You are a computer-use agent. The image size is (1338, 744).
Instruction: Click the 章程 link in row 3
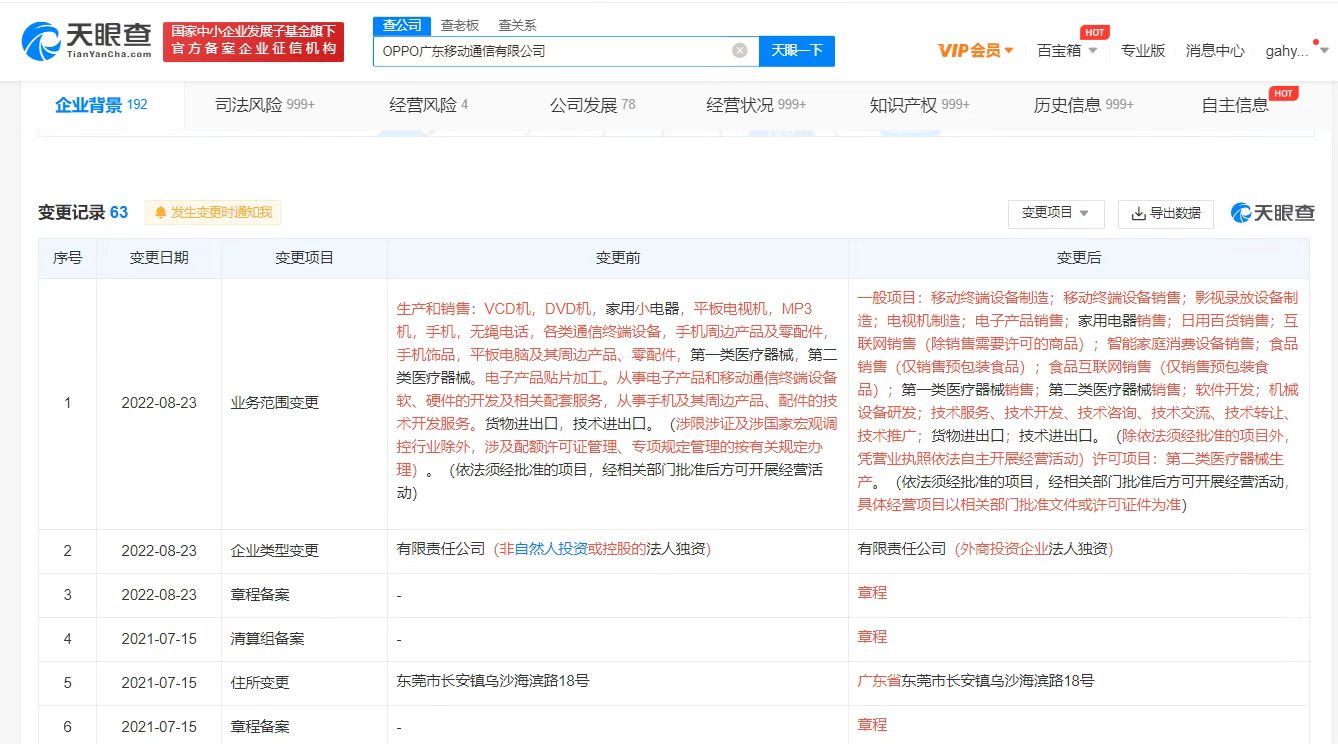[x=872, y=593]
